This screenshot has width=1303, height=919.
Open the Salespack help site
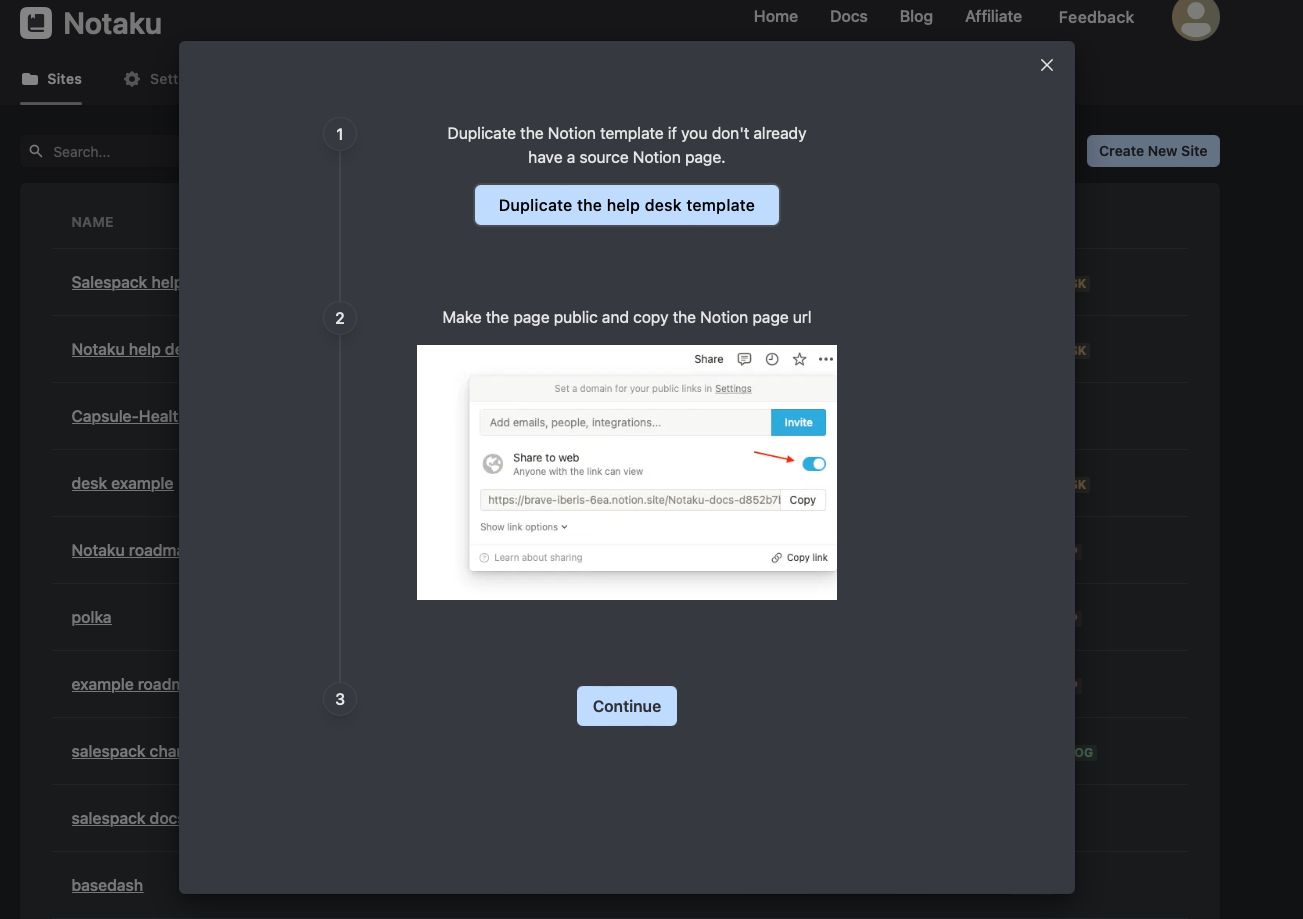tap(125, 283)
